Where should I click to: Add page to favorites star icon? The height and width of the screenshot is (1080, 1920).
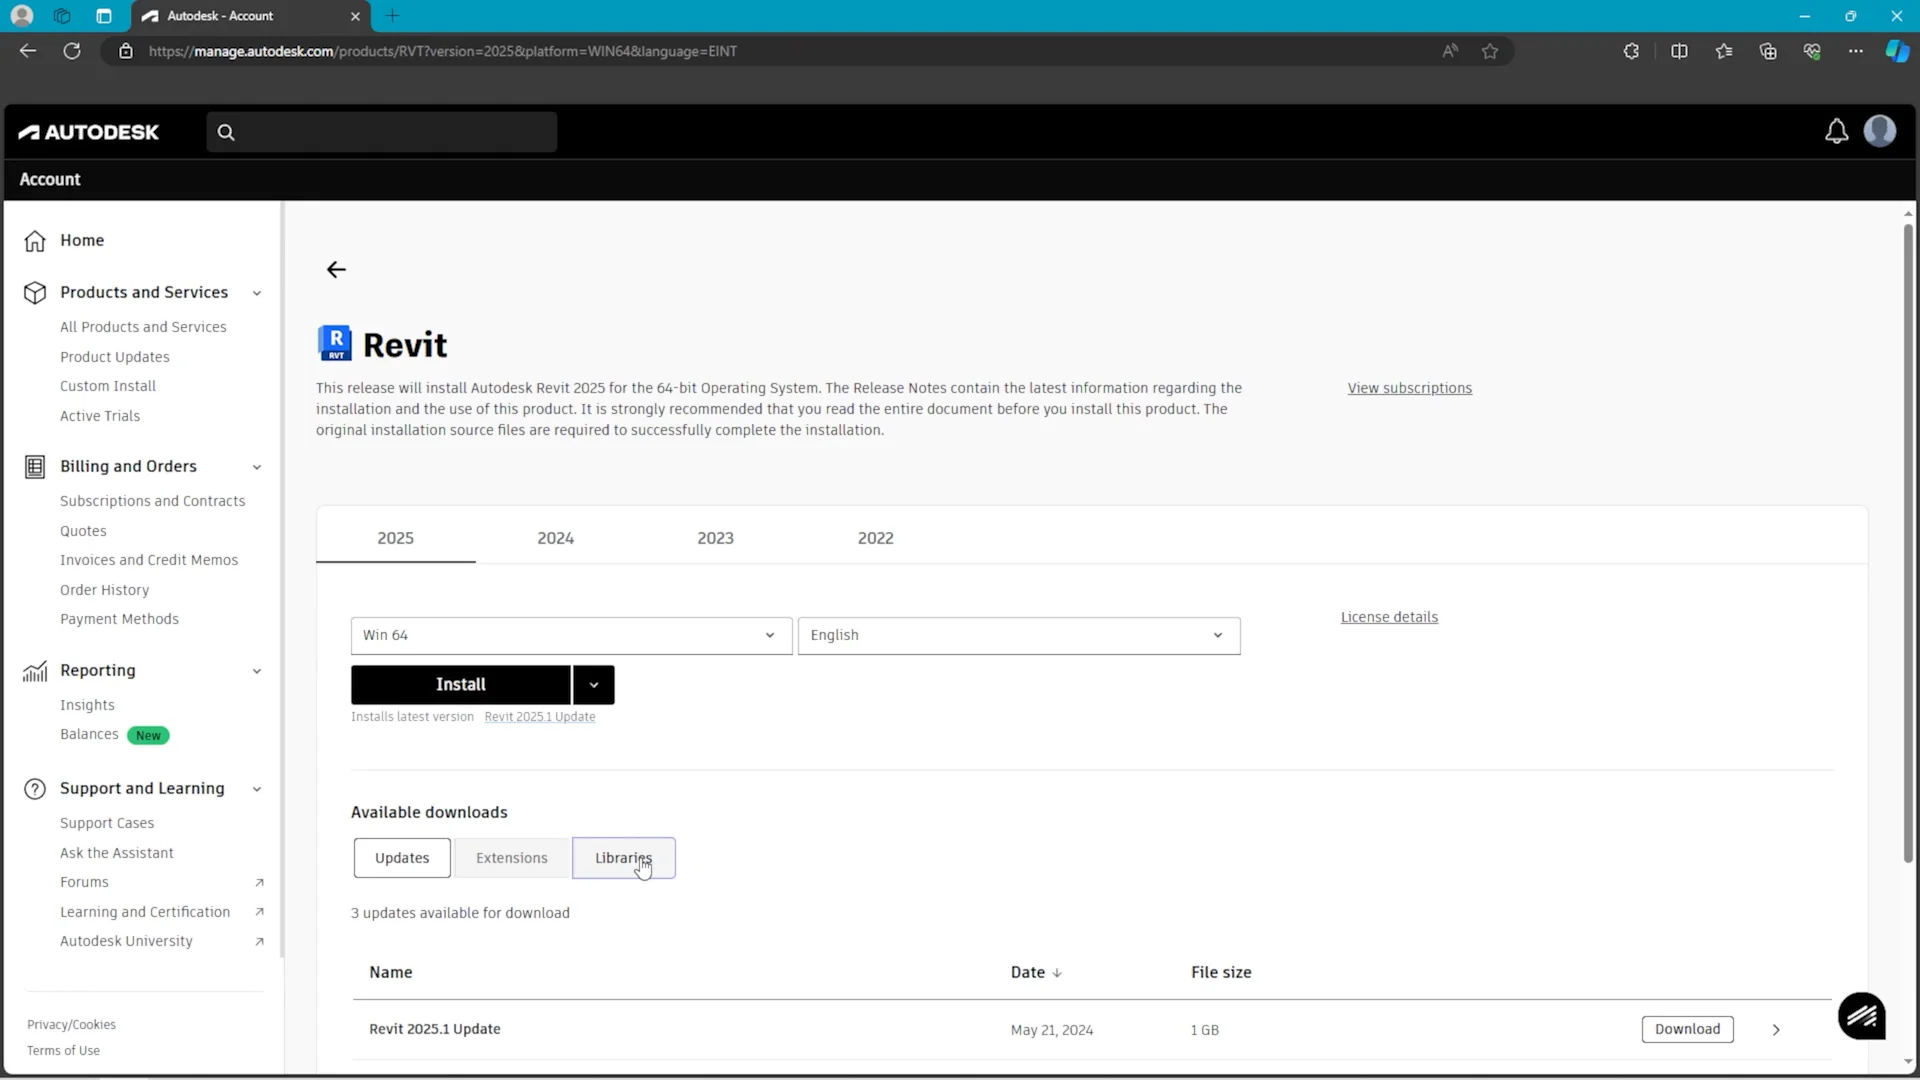coord(1490,51)
